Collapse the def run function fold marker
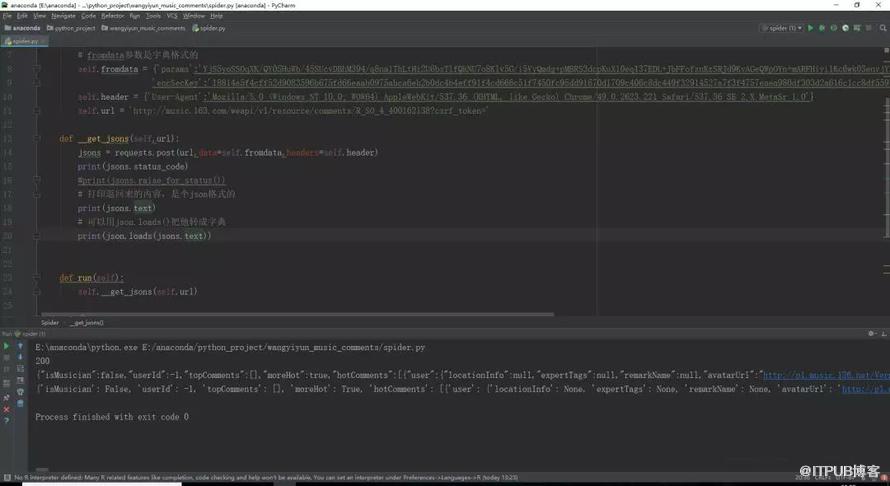The height and width of the screenshot is (486, 890). (x=37, y=278)
